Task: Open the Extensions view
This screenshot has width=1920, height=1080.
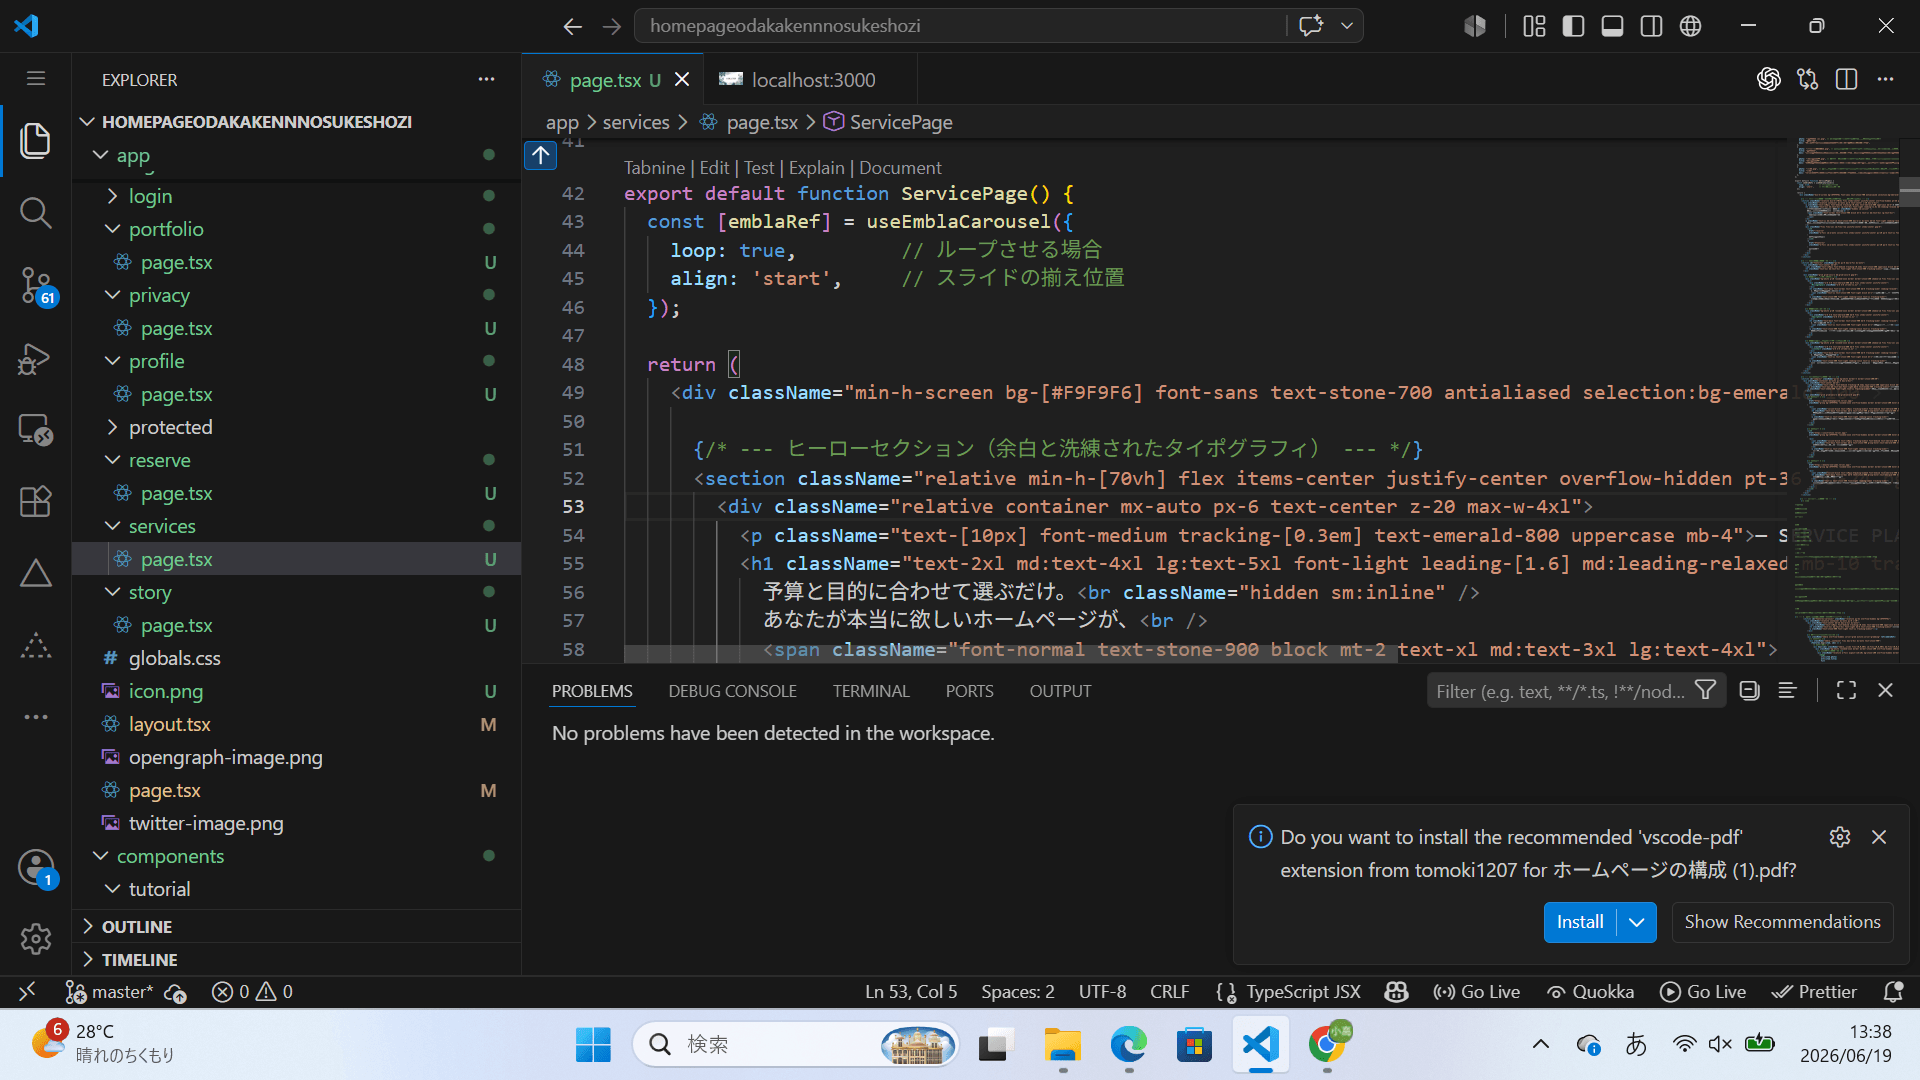Action: click(x=36, y=501)
